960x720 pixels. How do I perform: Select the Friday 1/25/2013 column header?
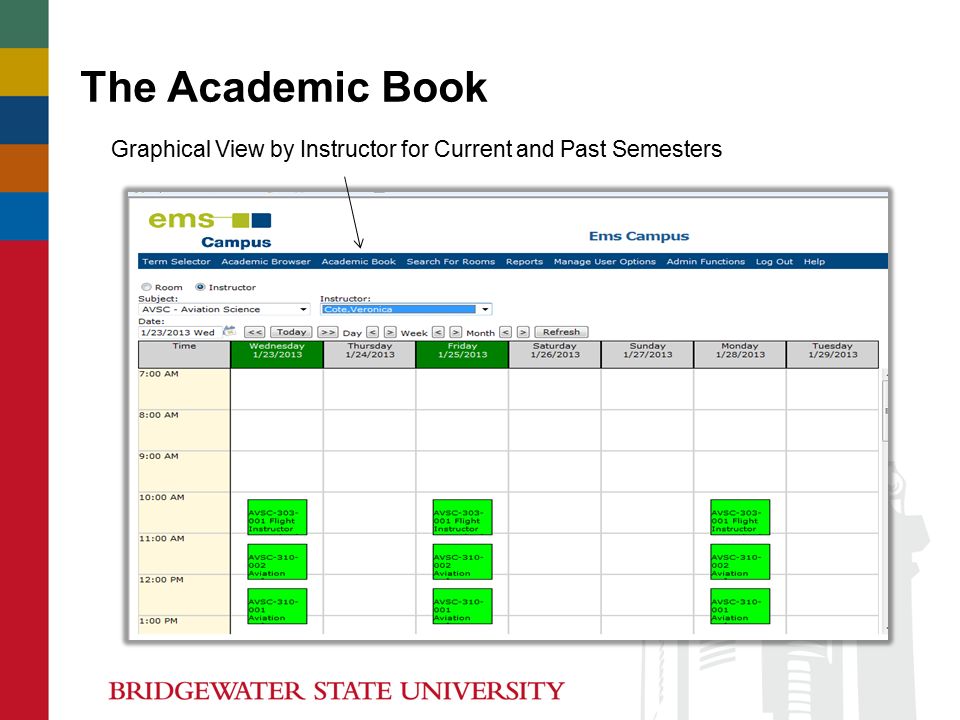pyautogui.click(x=462, y=354)
